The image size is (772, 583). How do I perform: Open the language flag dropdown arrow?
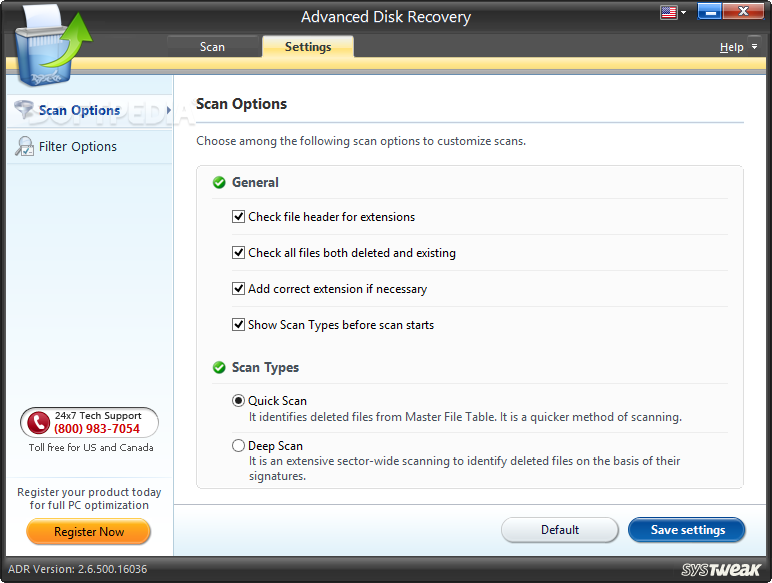[x=683, y=12]
